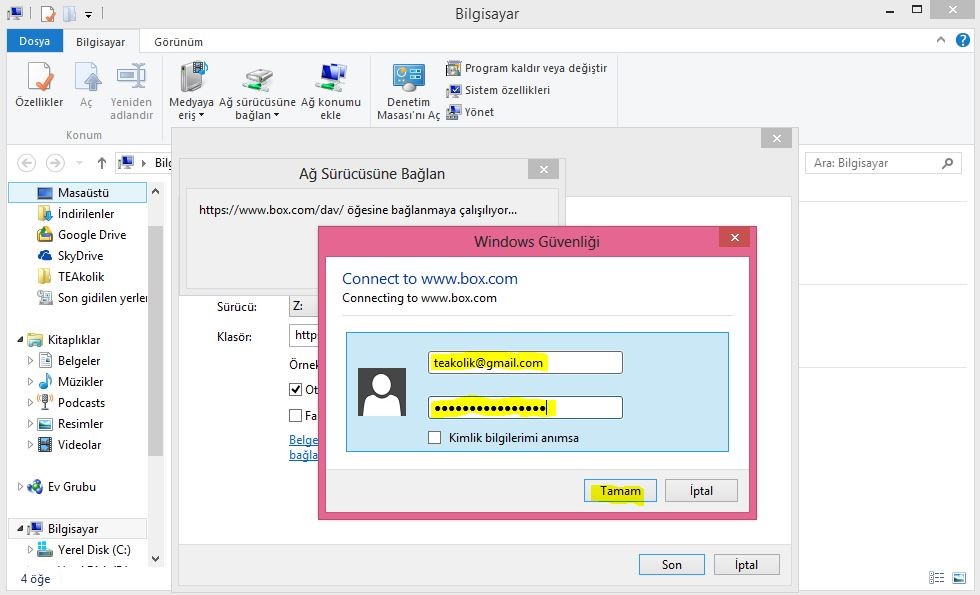Screen dimensions: 980x595
Task: Select Podcasts library in navigation pane
Action: pyautogui.click(x=71, y=402)
